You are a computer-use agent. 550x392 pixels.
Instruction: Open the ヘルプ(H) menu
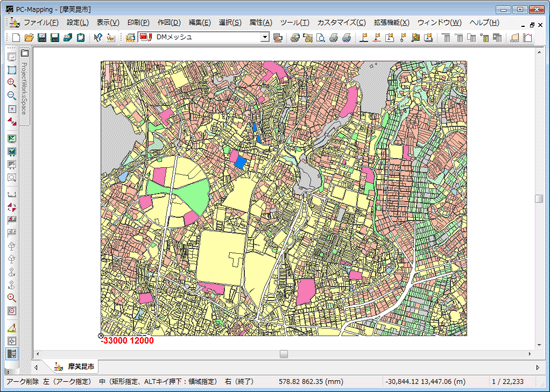tap(484, 23)
